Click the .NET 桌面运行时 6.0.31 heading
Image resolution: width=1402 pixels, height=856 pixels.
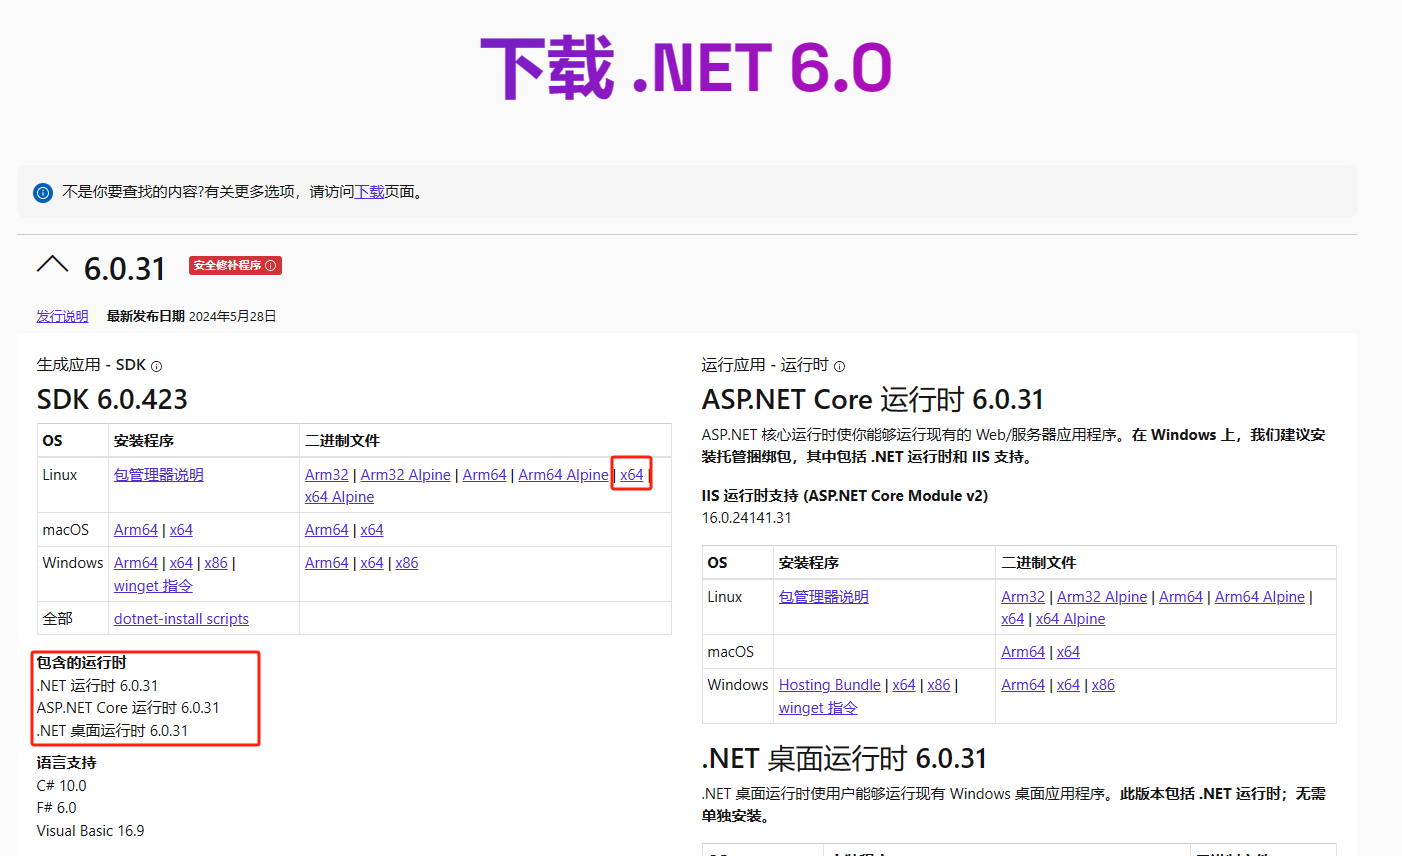tap(845, 759)
